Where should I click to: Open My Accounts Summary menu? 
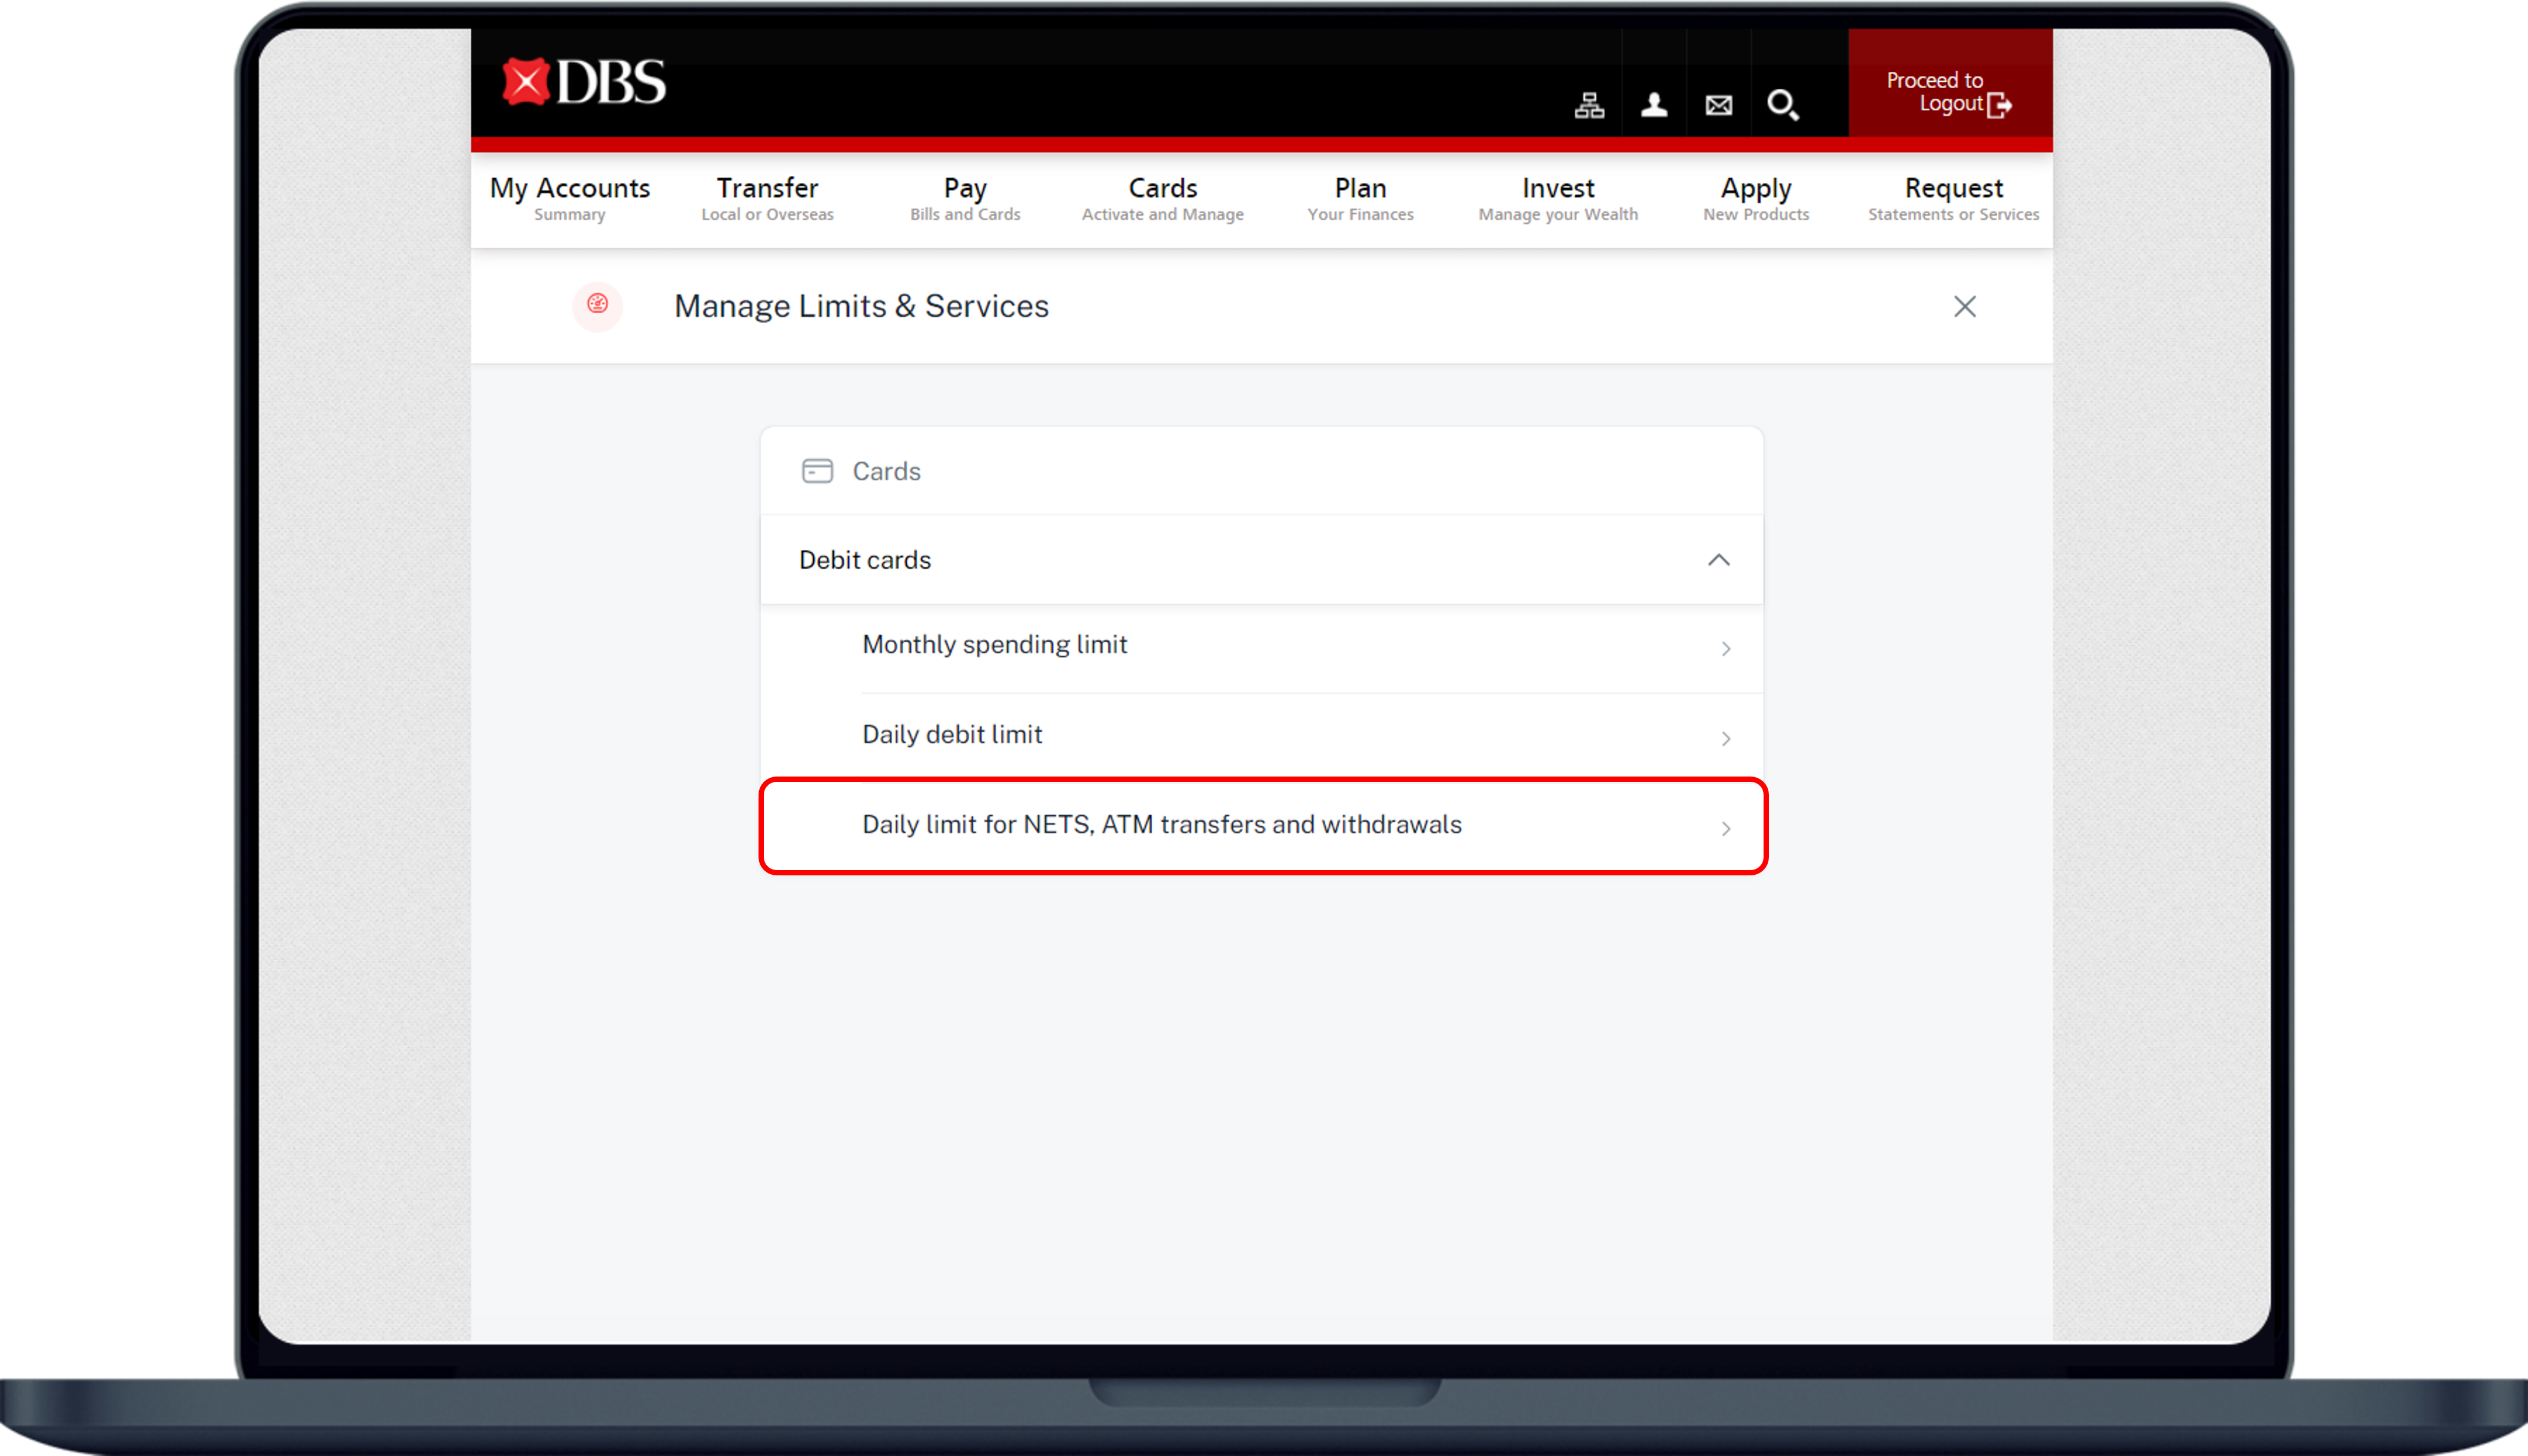[x=570, y=198]
